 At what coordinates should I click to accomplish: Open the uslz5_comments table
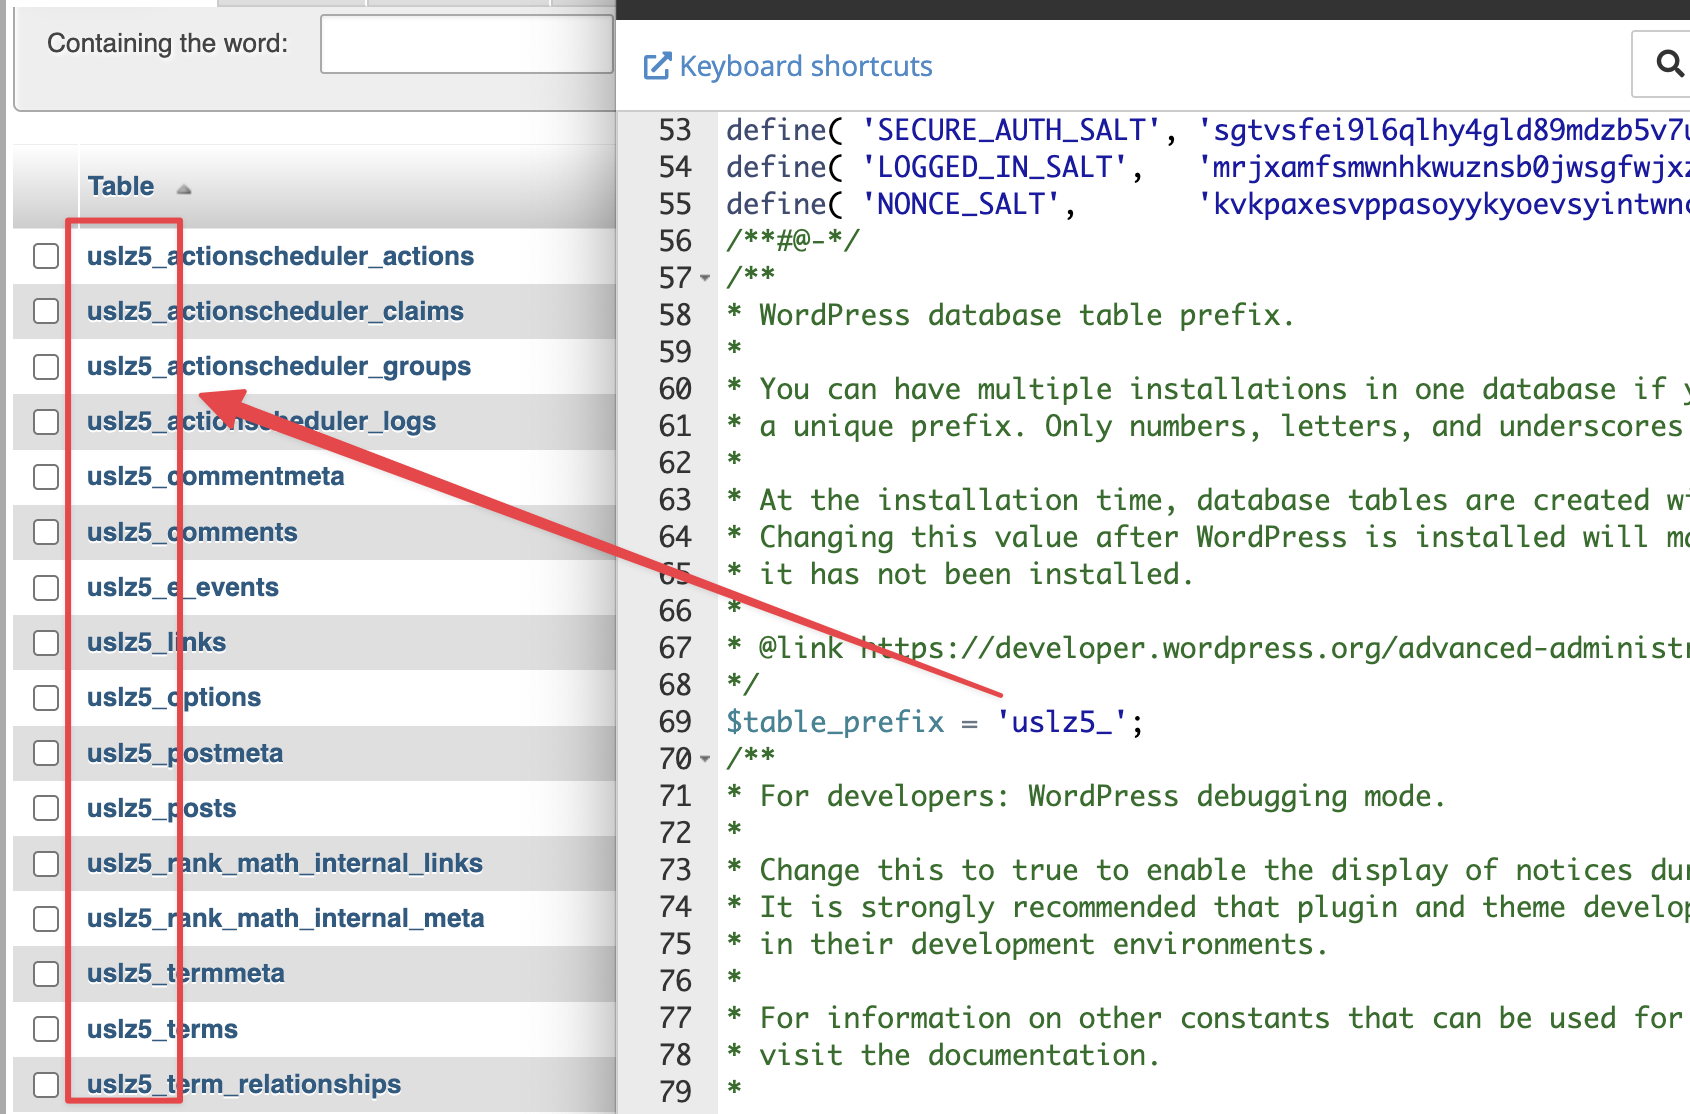192,532
